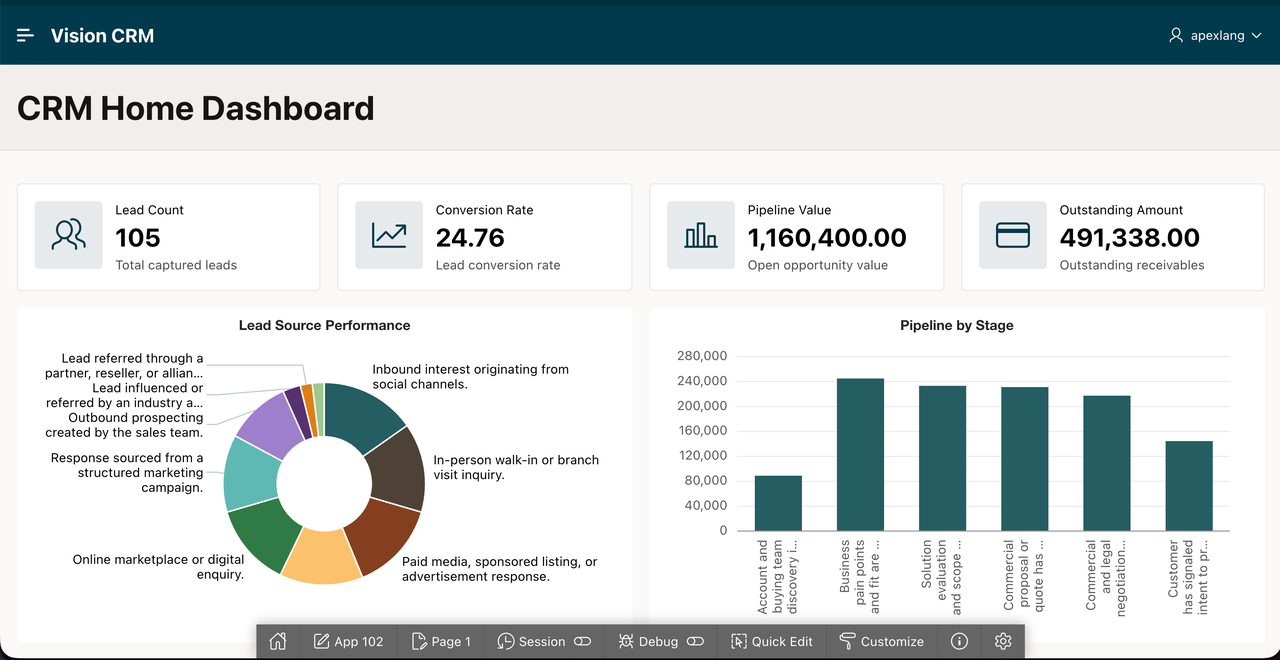Go to developer toolbar Home icon

pyautogui.click(x=278, y=641)
